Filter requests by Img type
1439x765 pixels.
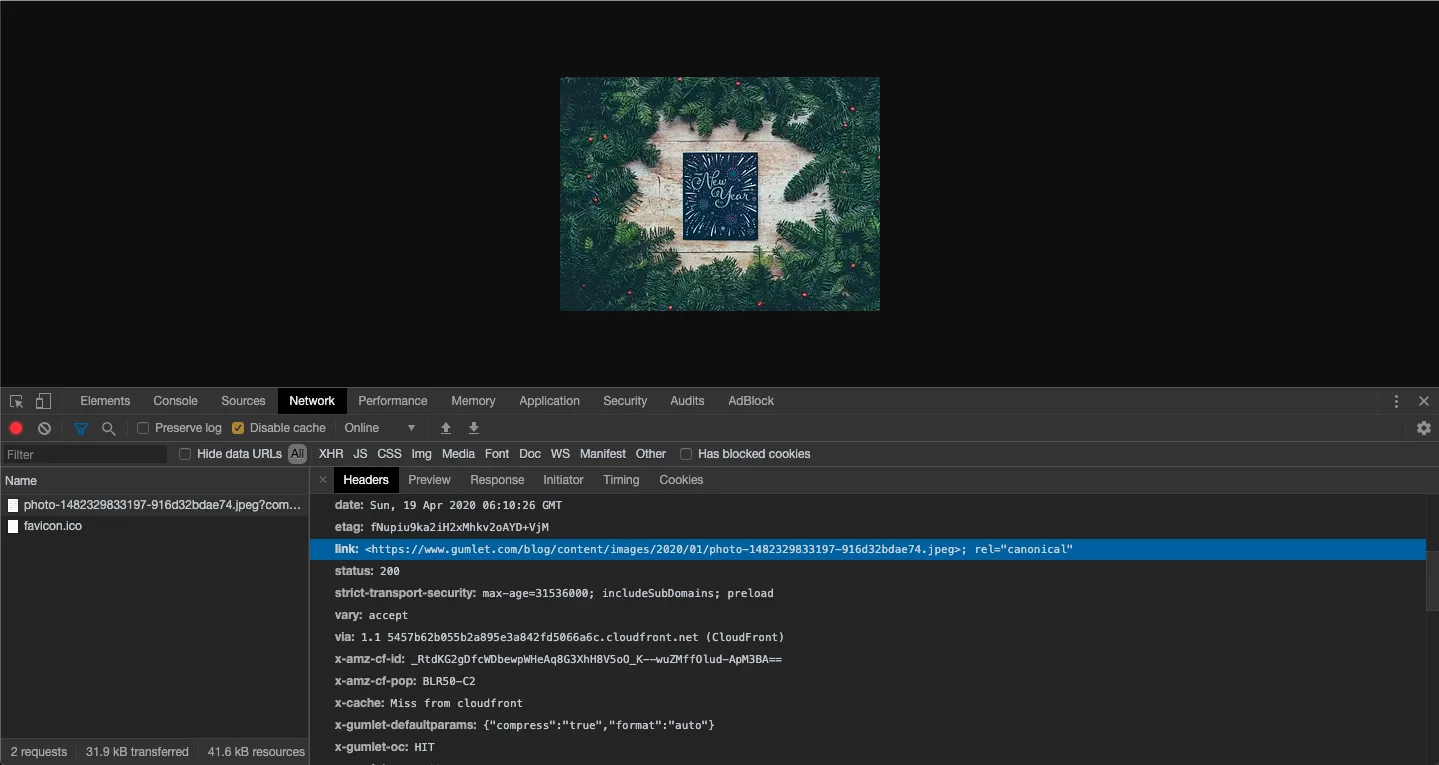coord(421,454)
